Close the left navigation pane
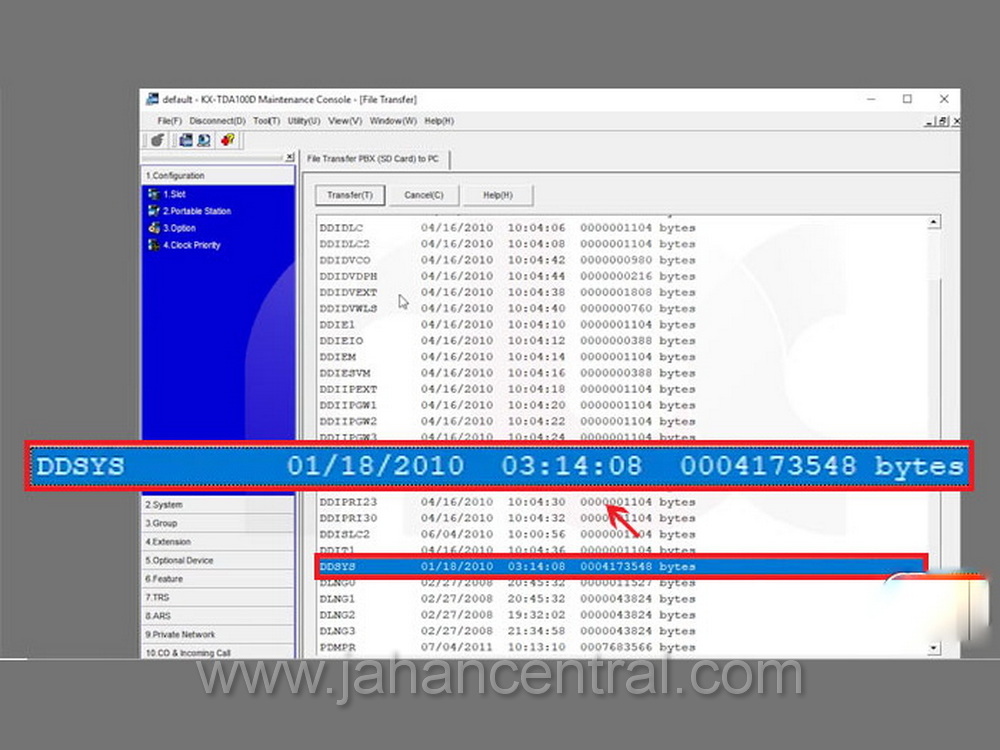The height and width of the screenshot is (750, 1000). [x=289, y=157]
